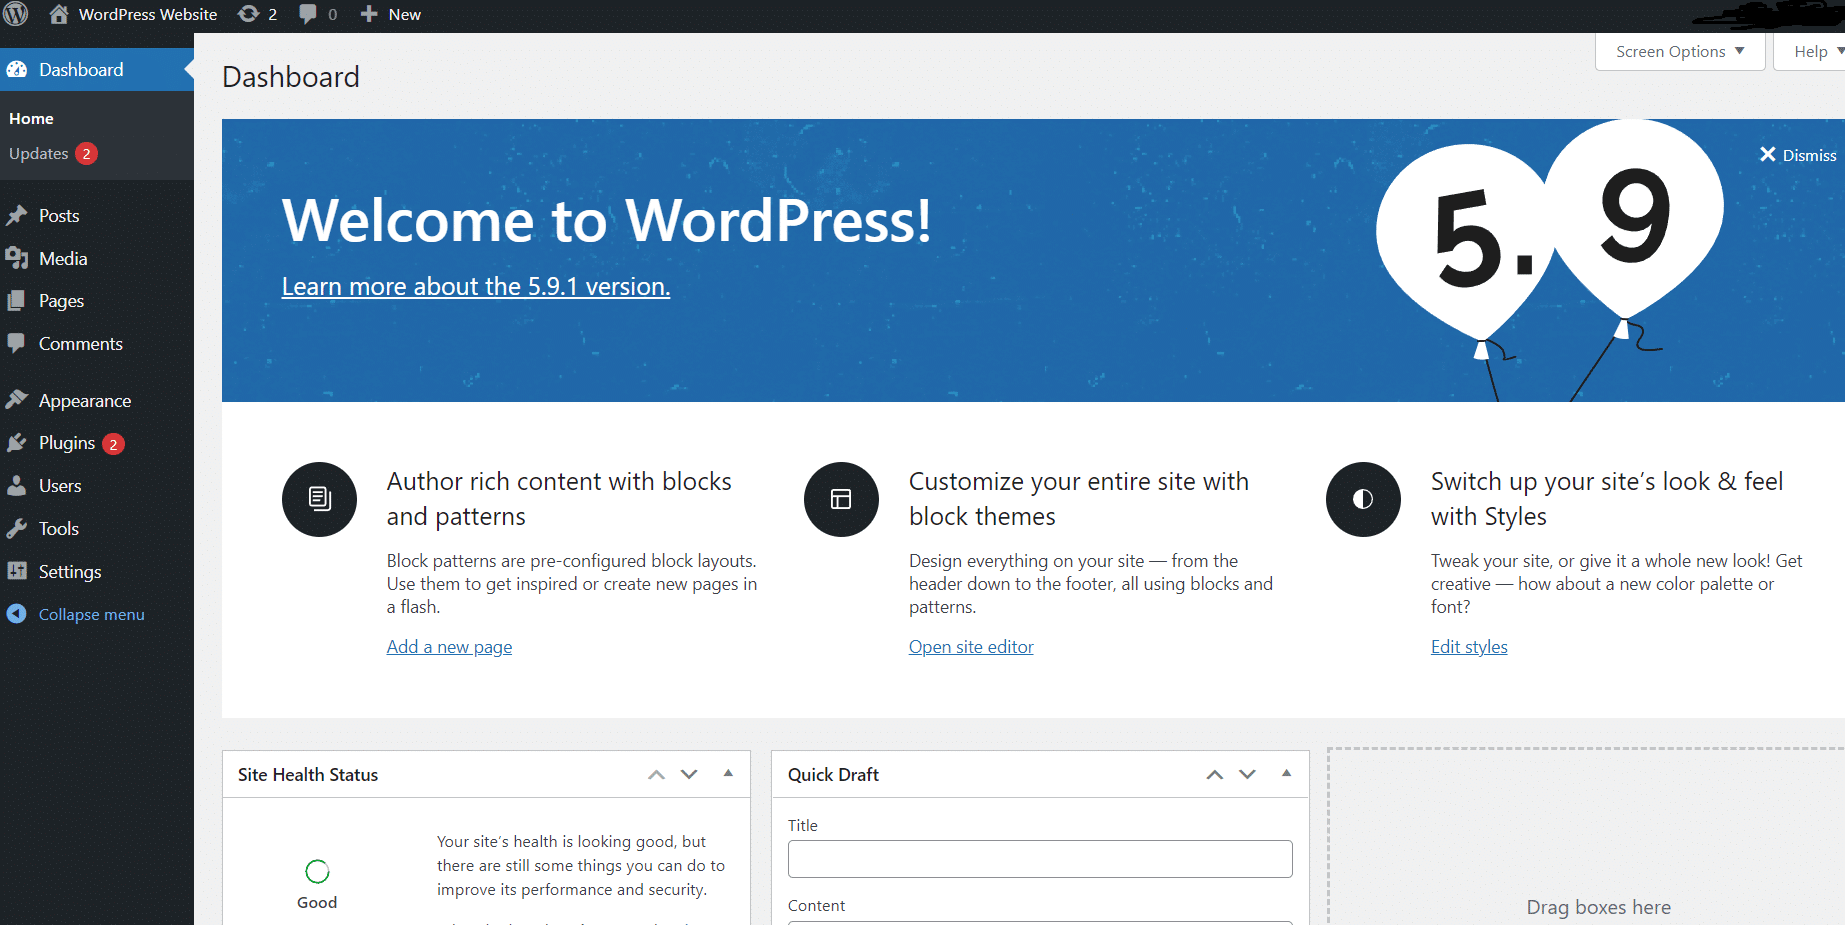Click the block themes layout icon
Viewport: 1845px width, 925px height.
pos(841,499)
